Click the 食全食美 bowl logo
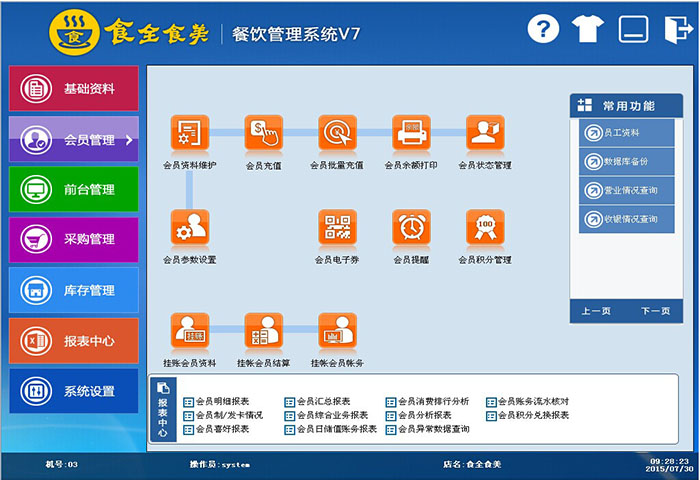Screen dimensions: 700x480 coord(74,33)
